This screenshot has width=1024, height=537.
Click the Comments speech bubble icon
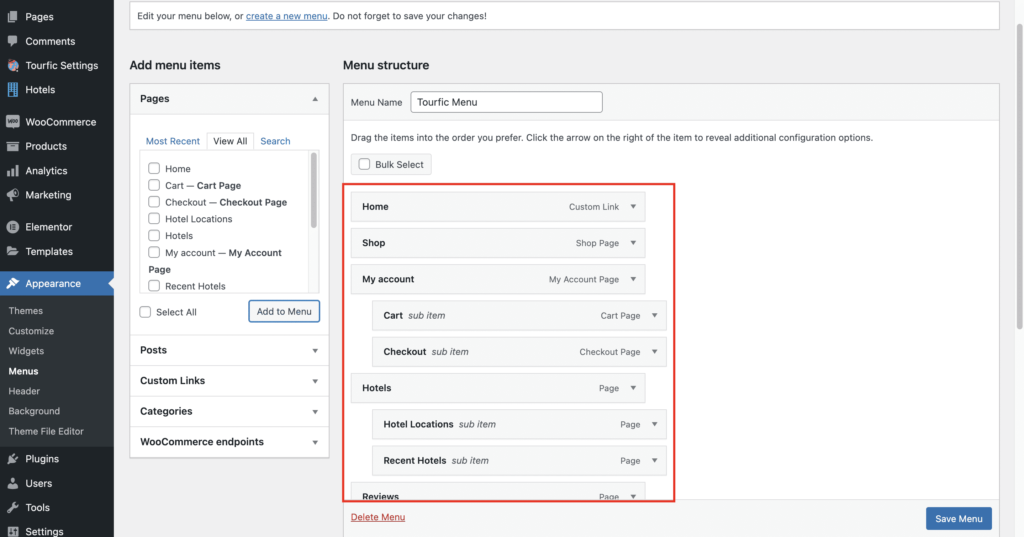(x=12, y=41)
